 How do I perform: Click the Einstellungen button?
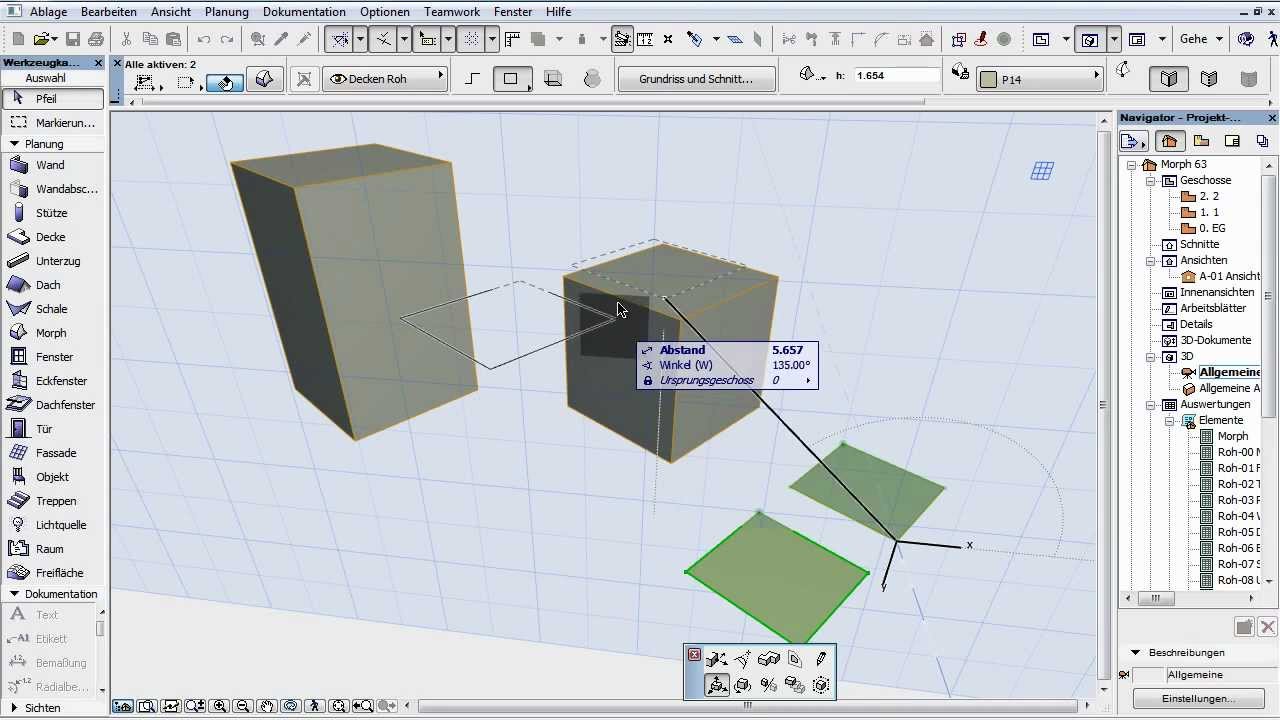pyautogui.click(x=1198, y=698)
